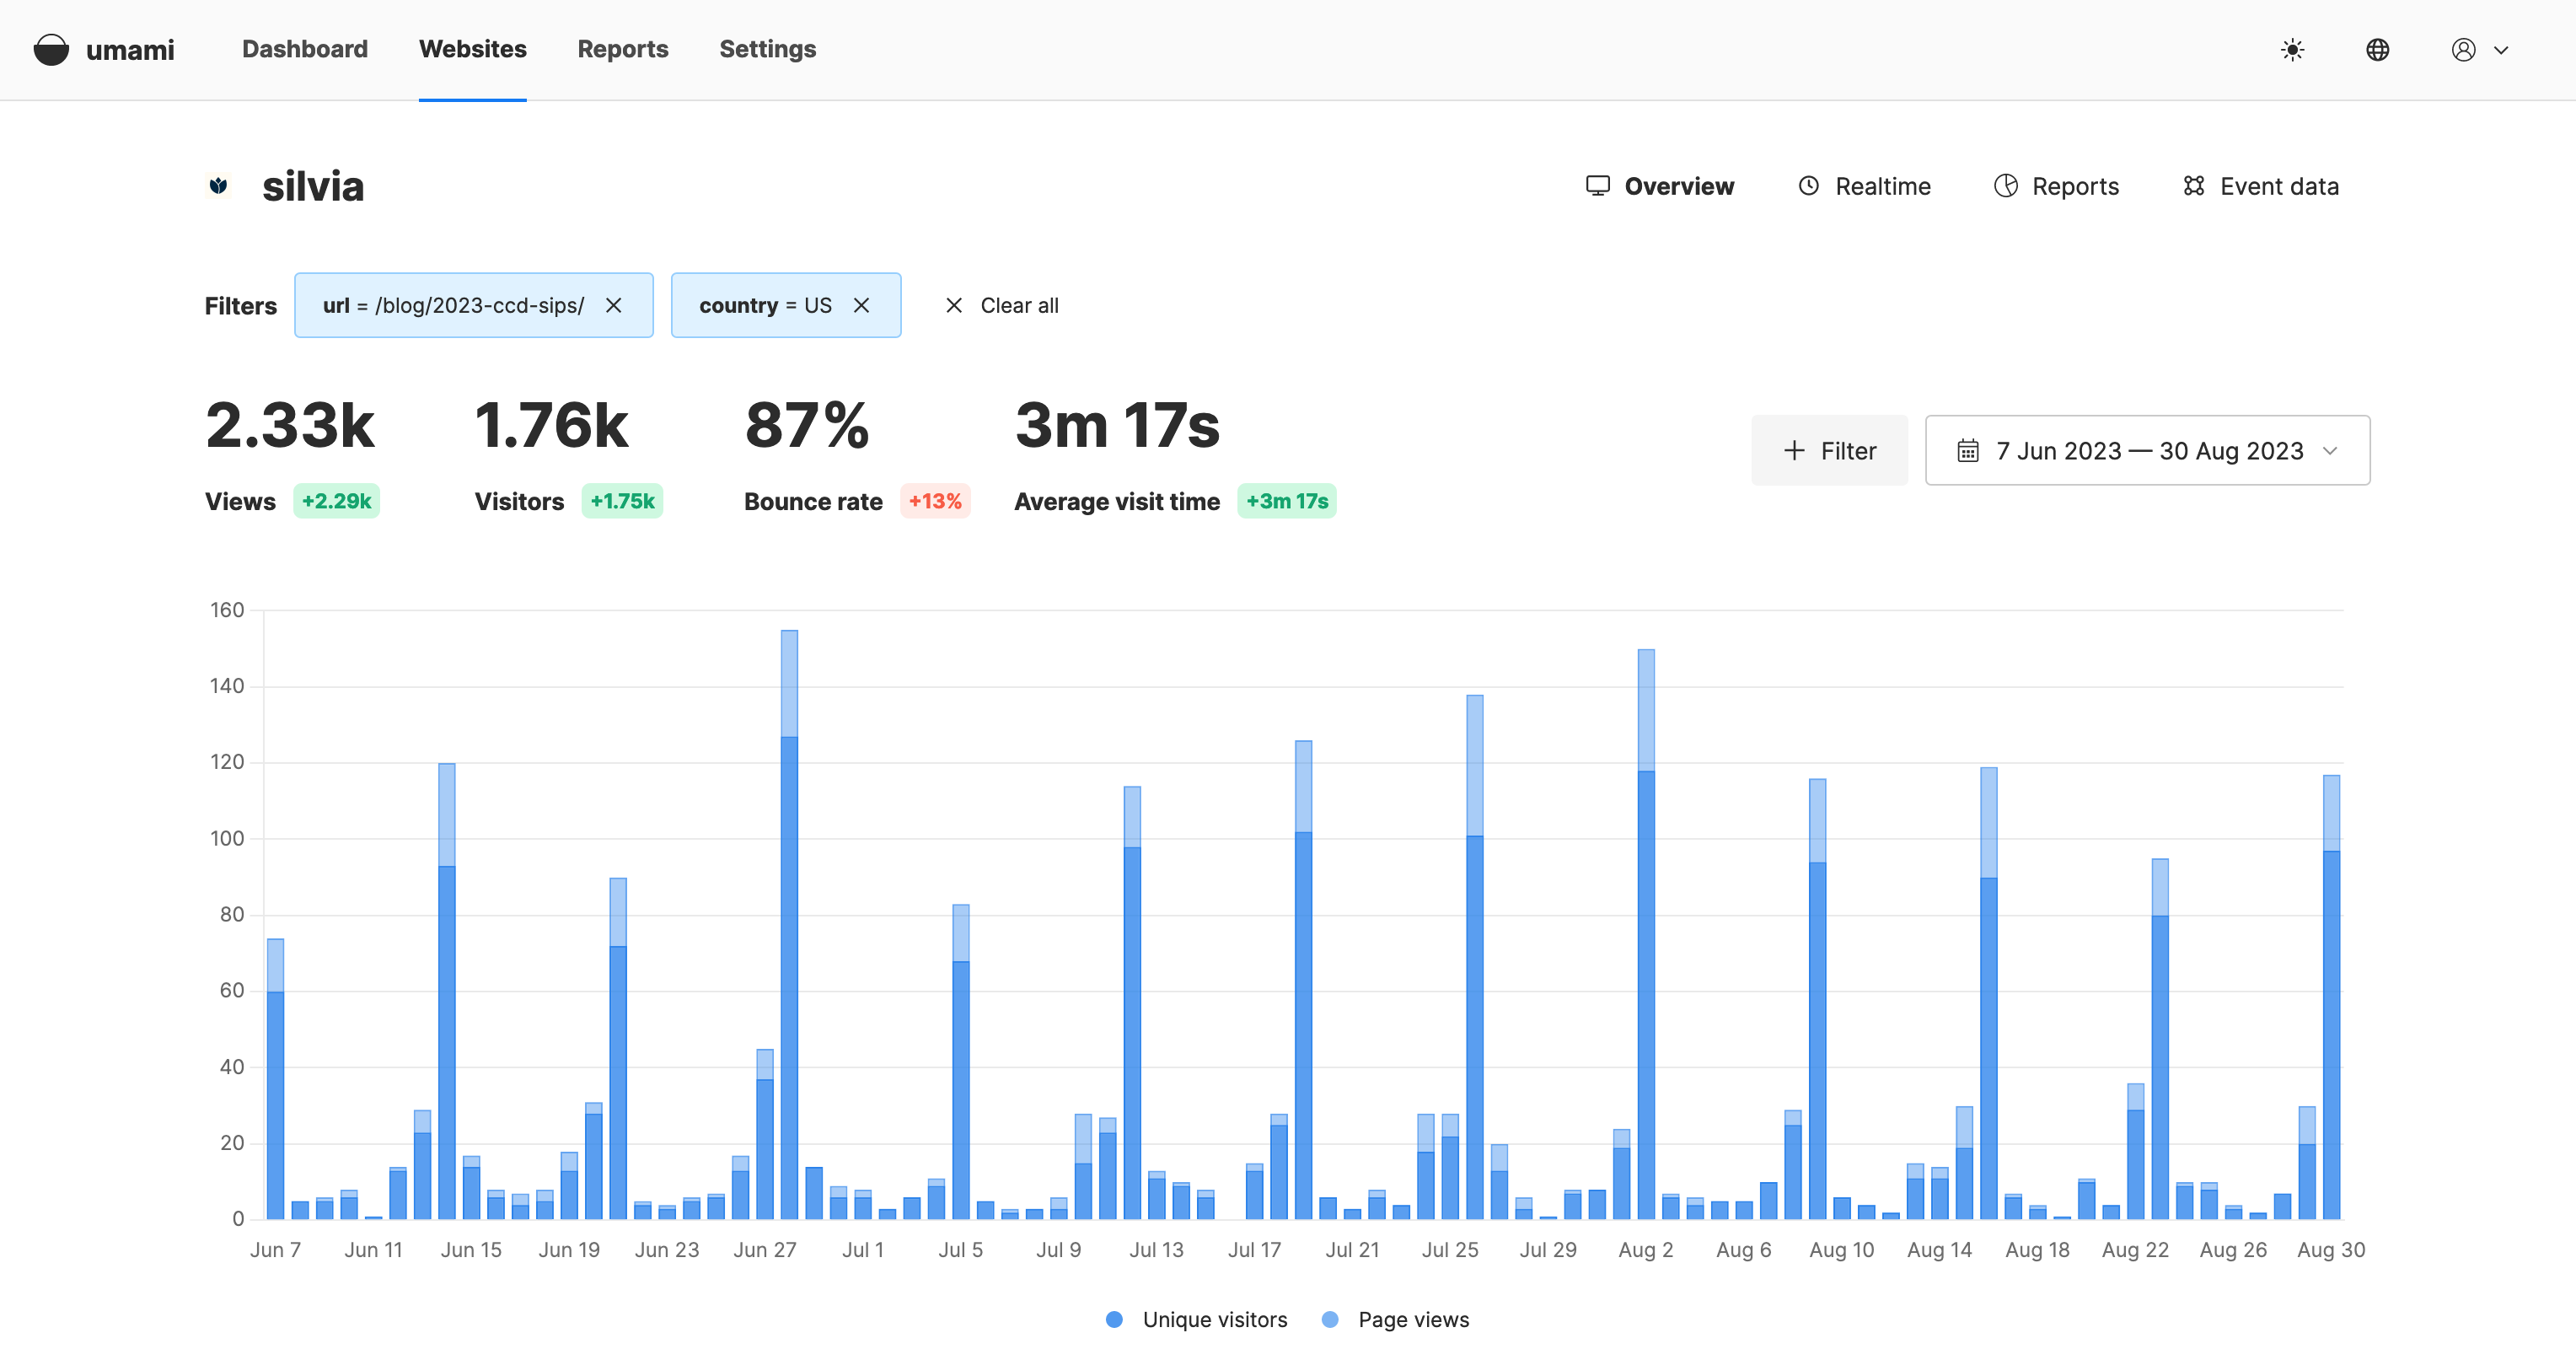Remove the country = US filter

point(864,305)
